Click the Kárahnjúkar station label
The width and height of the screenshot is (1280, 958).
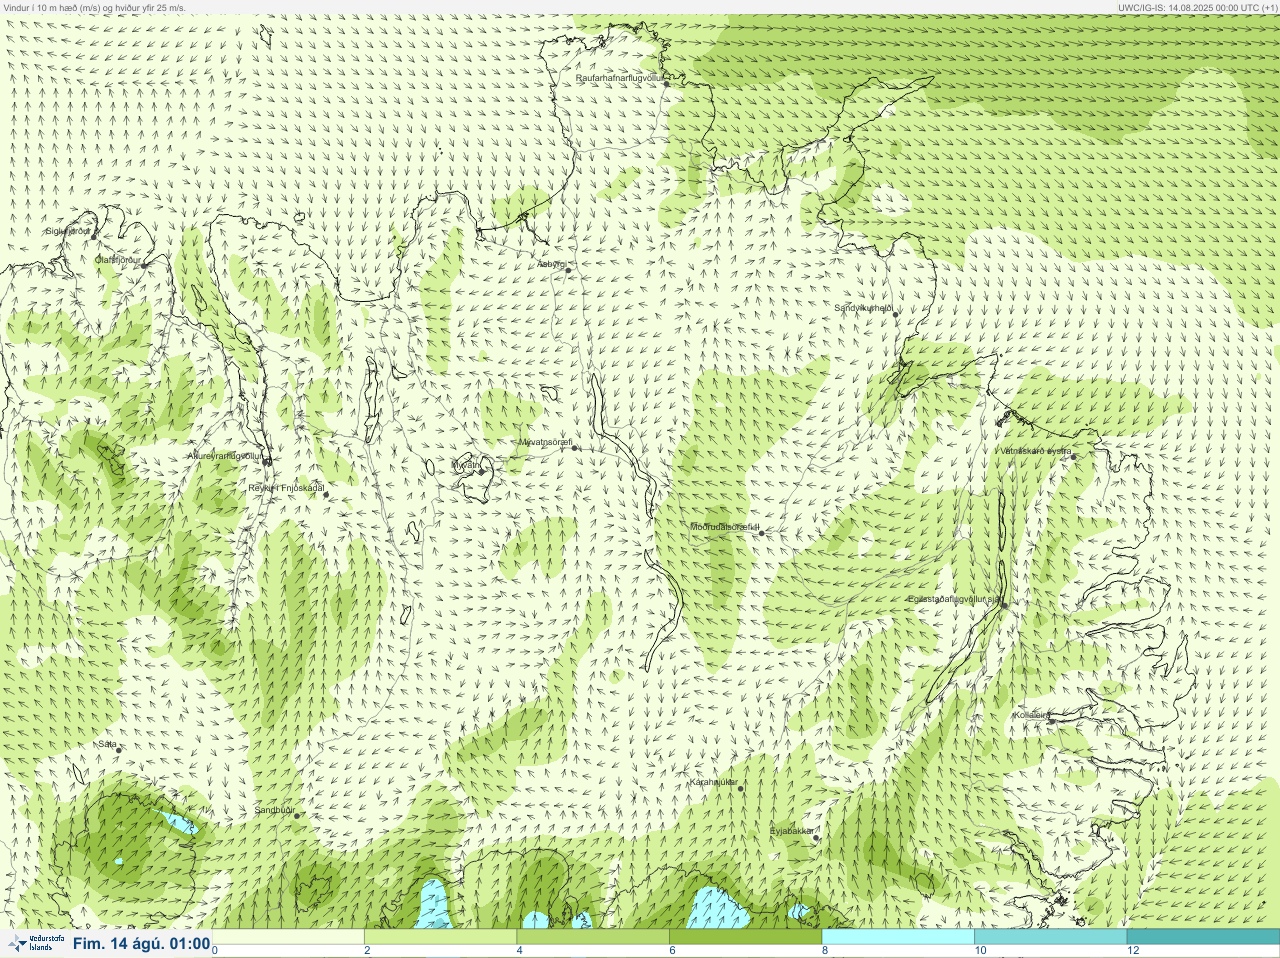(x=714, y=782)
